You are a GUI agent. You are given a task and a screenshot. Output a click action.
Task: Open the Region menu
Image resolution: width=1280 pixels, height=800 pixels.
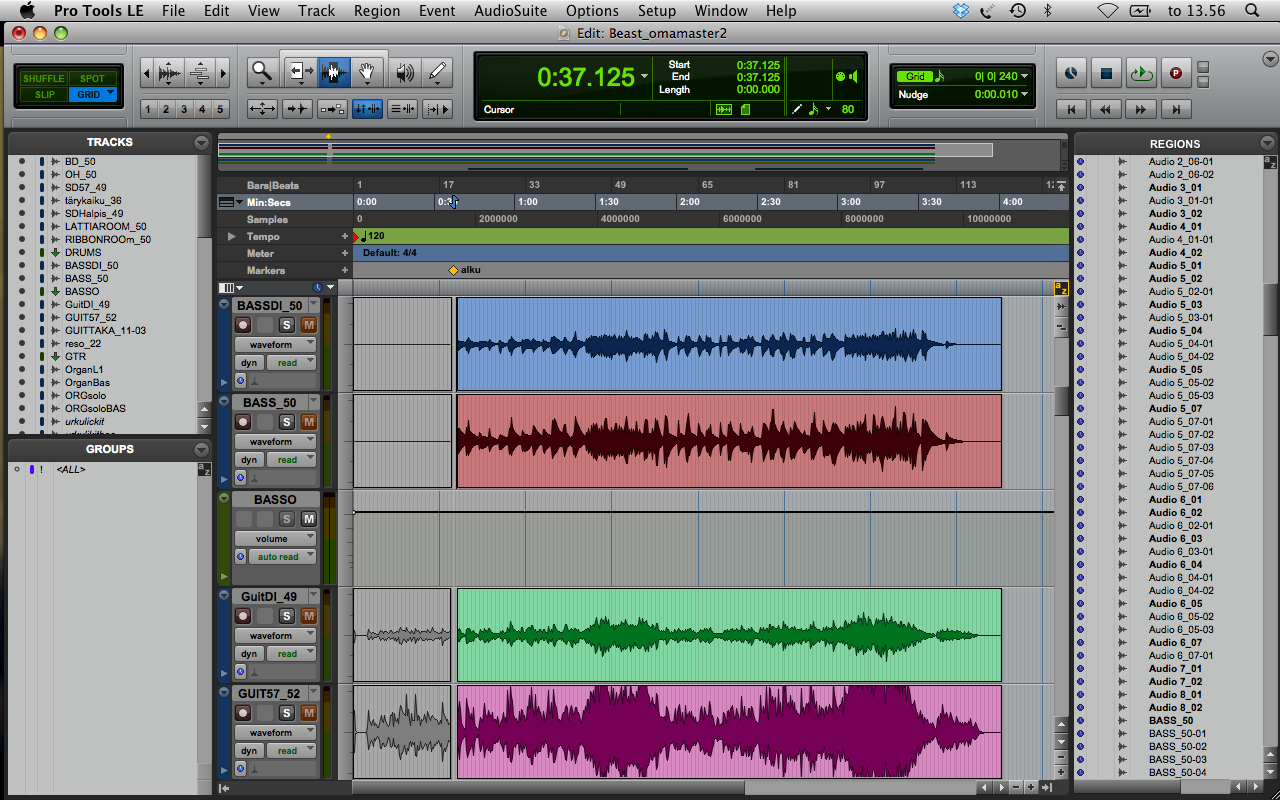pyautogui.click(x=377, y=11)
